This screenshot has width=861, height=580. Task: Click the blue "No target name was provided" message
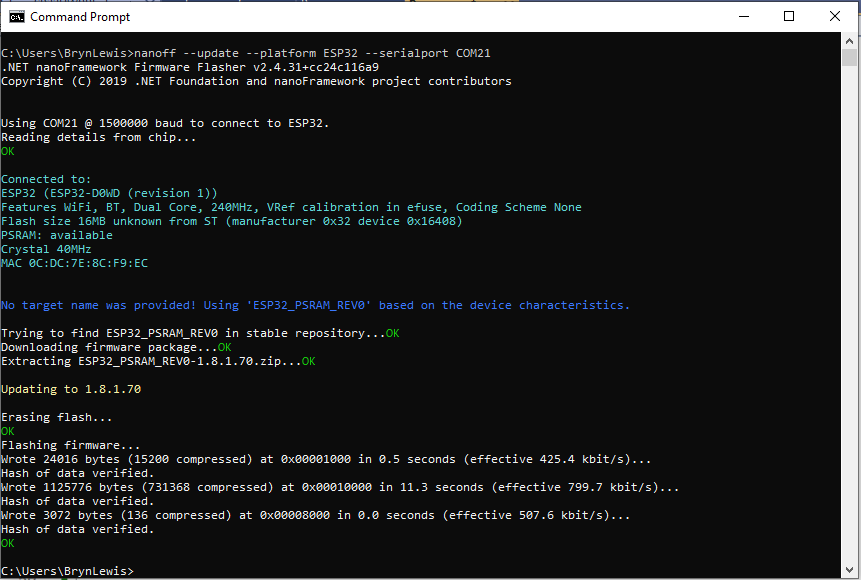[315, 305]
